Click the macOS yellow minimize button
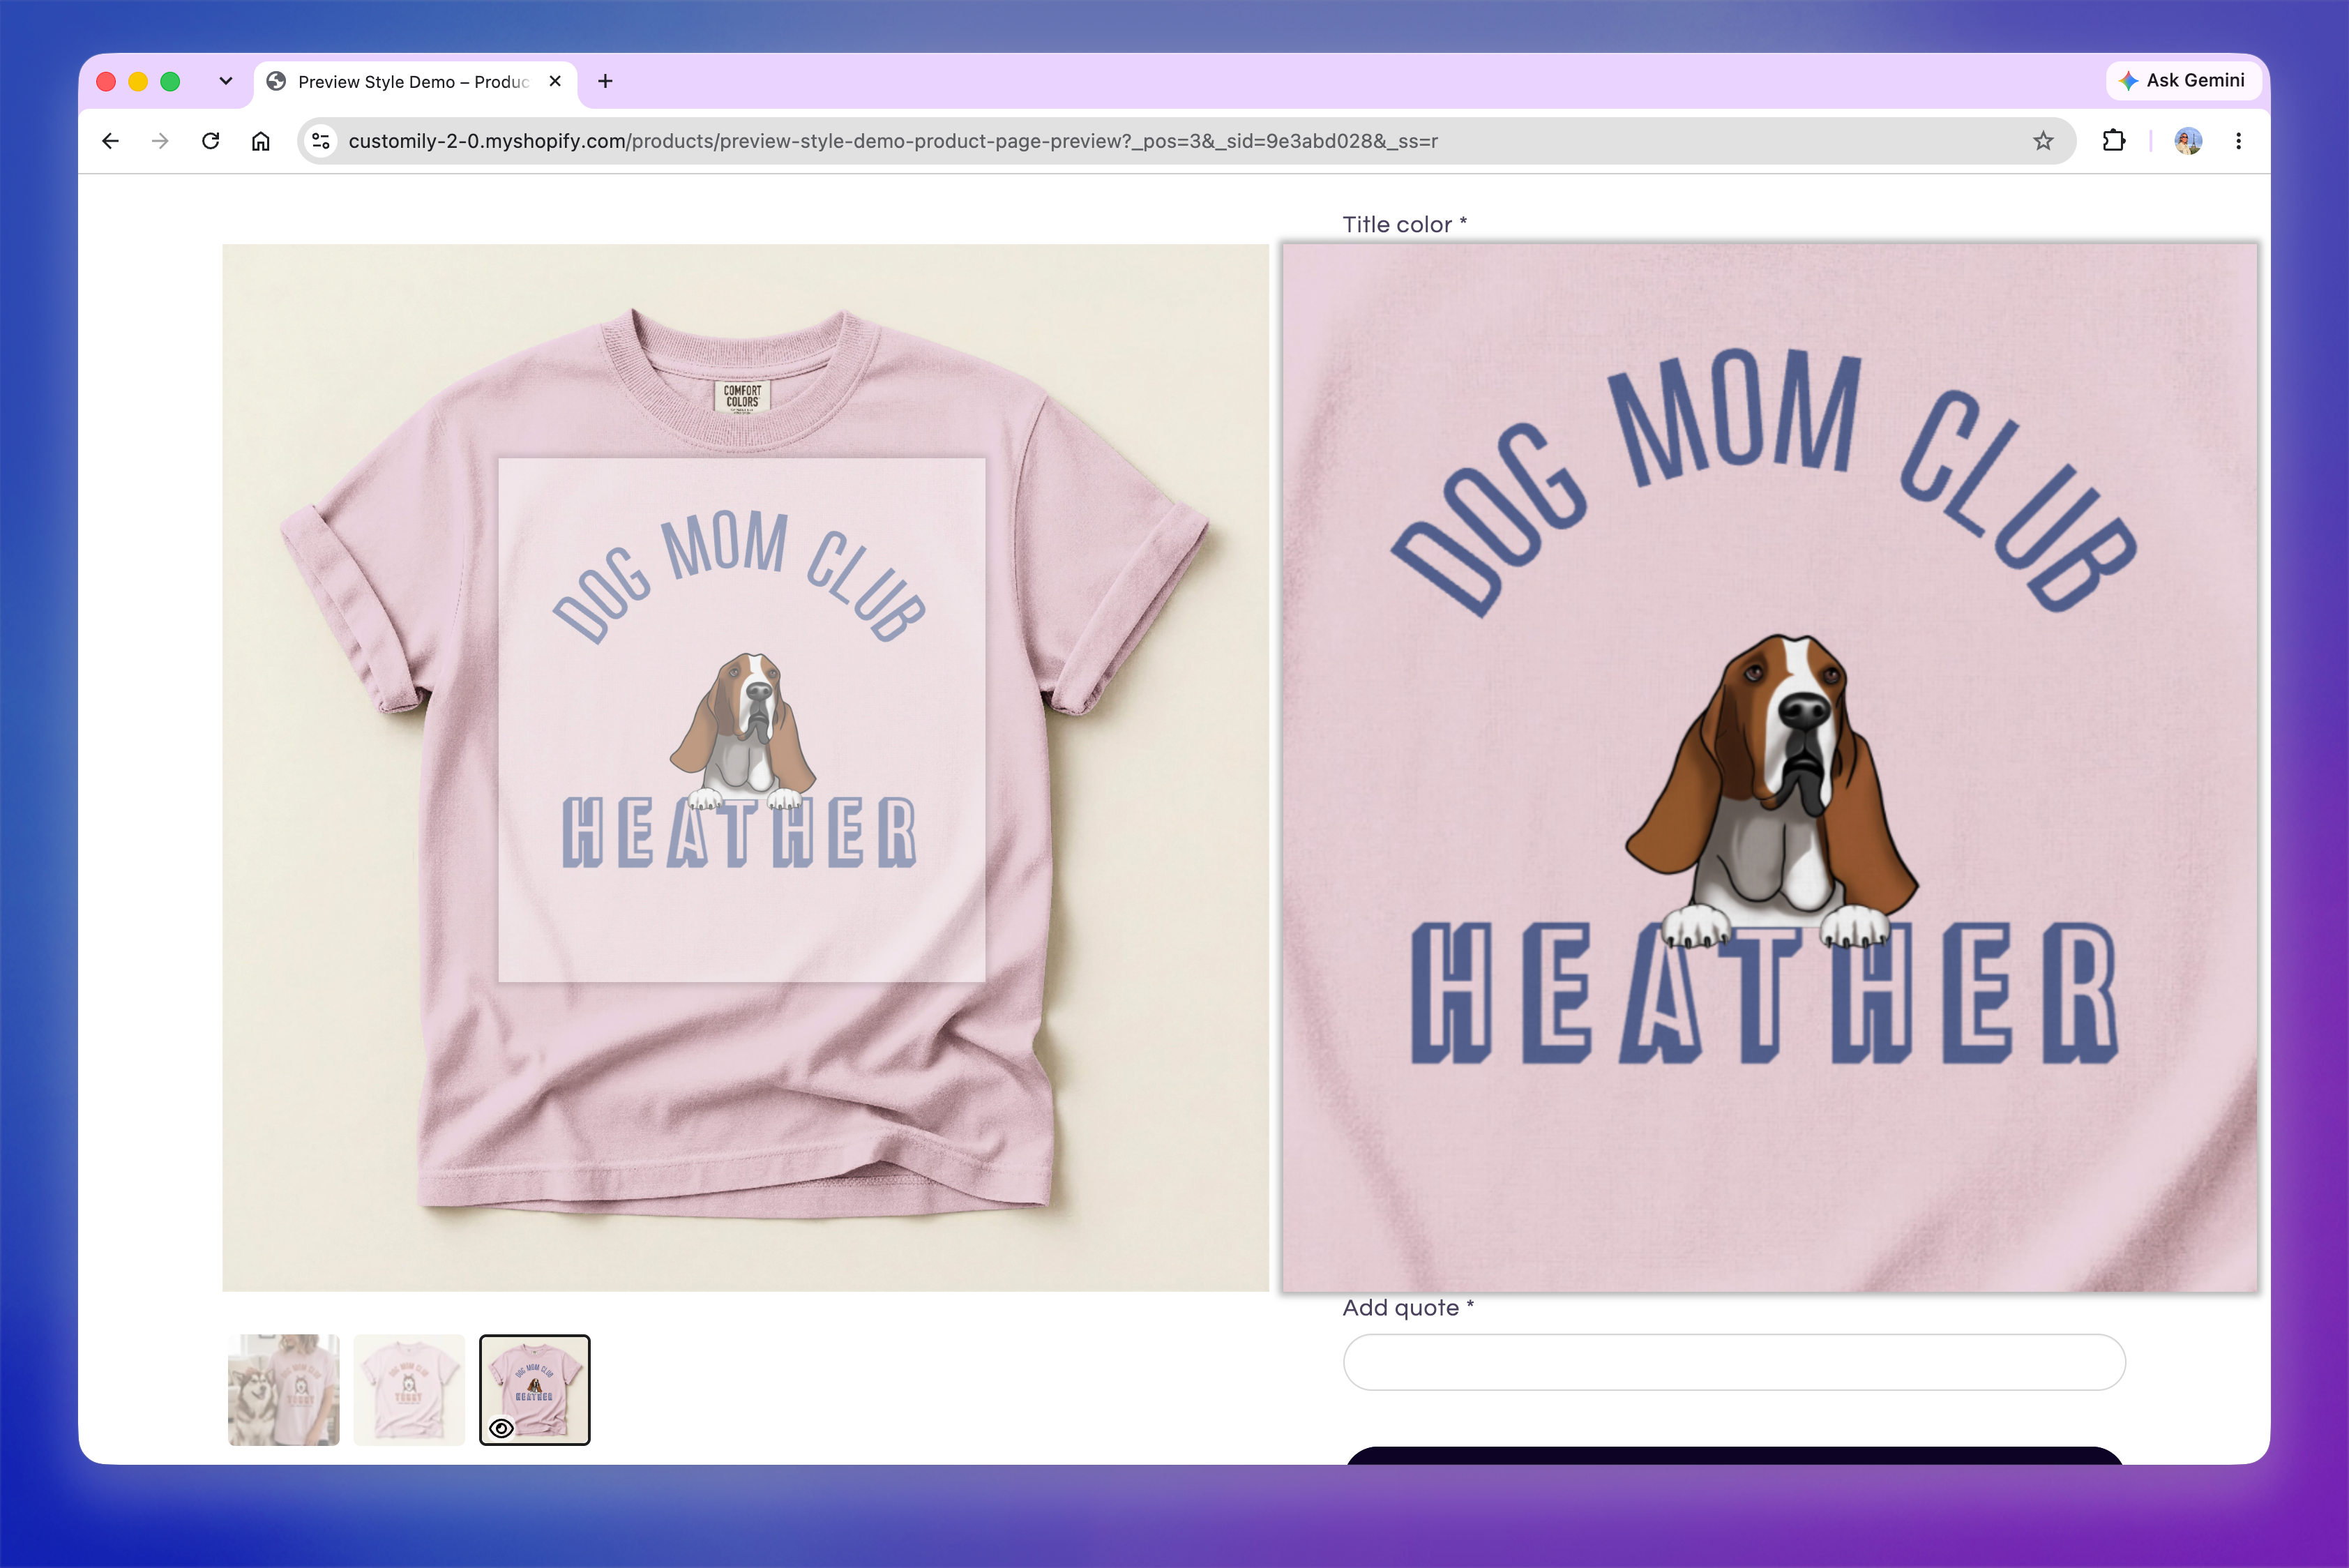Viewport: 2349px width, 1568px height. [x=138, y=81]
